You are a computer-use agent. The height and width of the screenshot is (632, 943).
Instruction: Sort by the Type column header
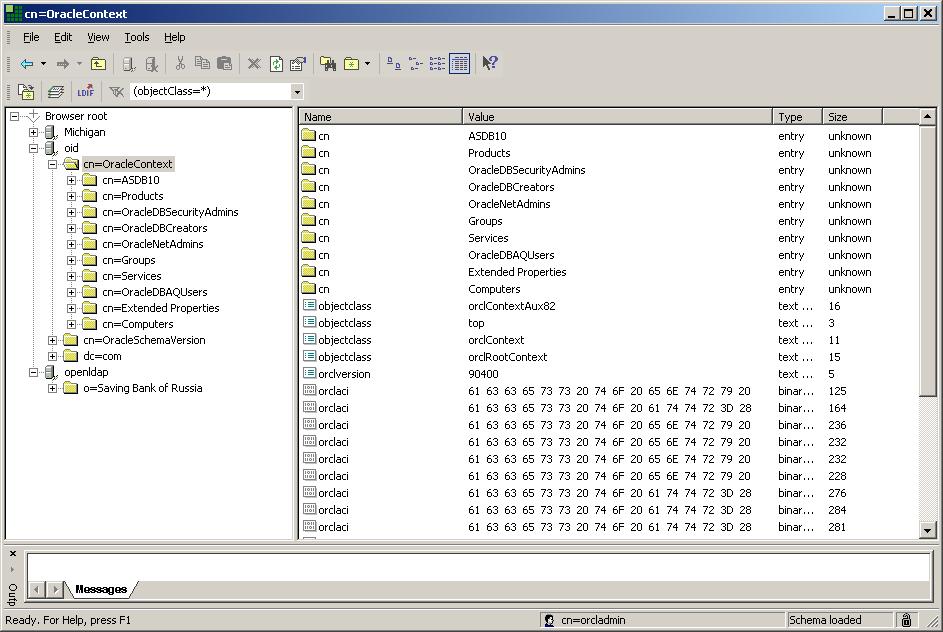click(x=797, y=117)
